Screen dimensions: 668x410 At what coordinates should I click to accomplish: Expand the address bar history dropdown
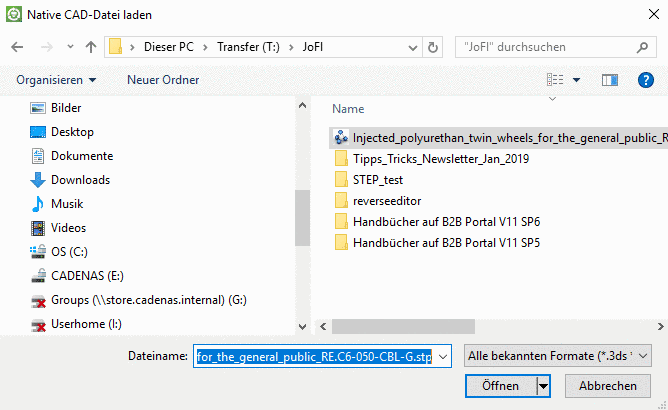pyautogui.click(x=411, y=47)
